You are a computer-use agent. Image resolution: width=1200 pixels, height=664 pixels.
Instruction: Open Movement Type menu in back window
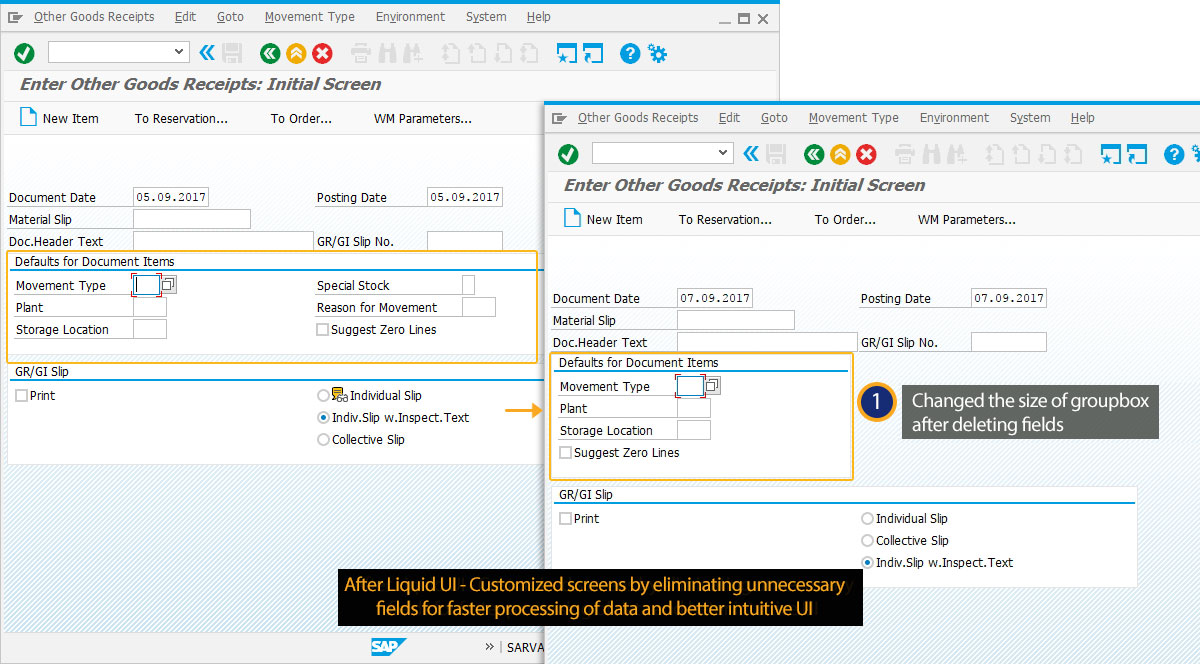[309, 17]
